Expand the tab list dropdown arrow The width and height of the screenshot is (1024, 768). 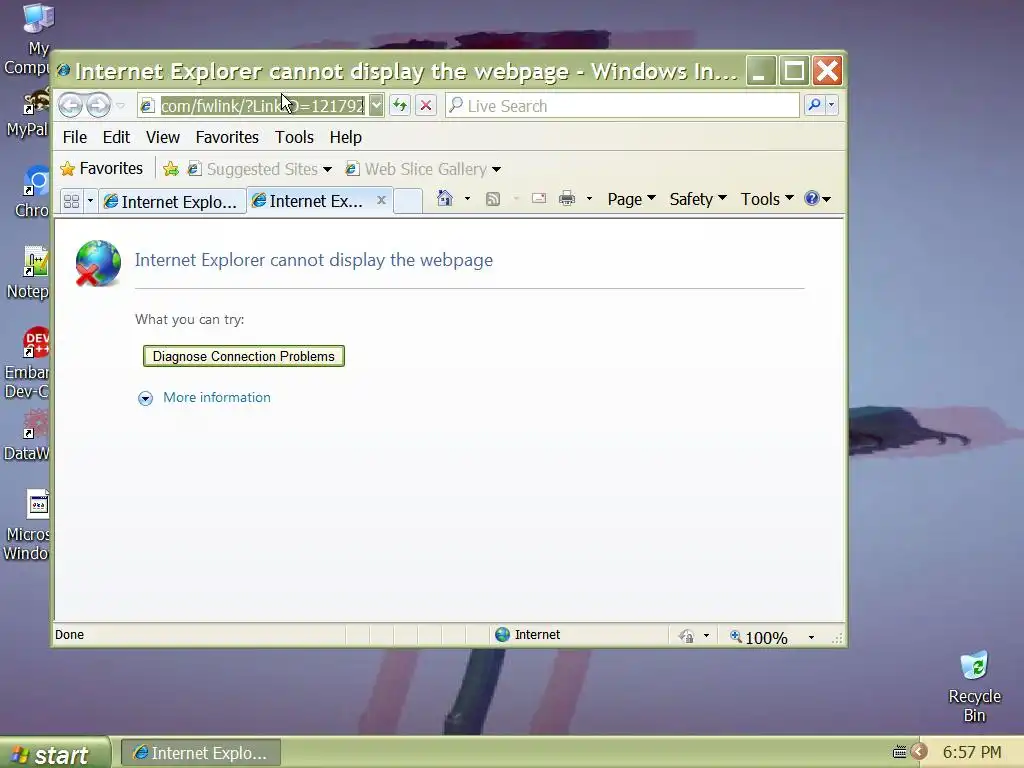(90, 200)
